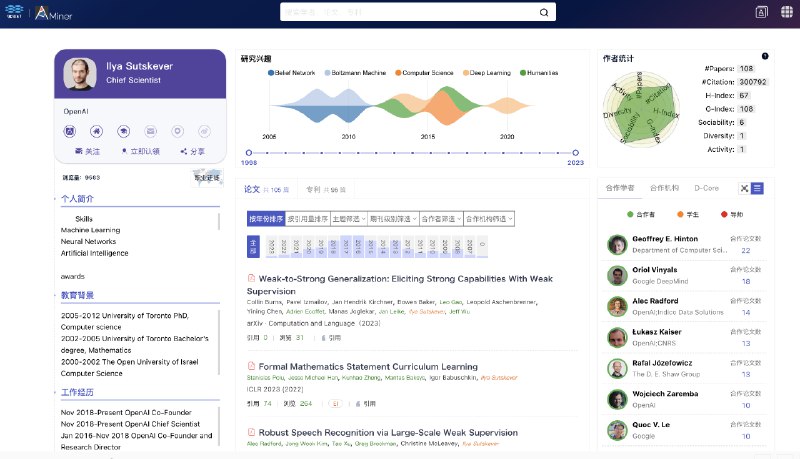This screenshot has height=459, width=800.
Task: Click Łukasz Kaiser's avatar
Action: coord(617,338)
